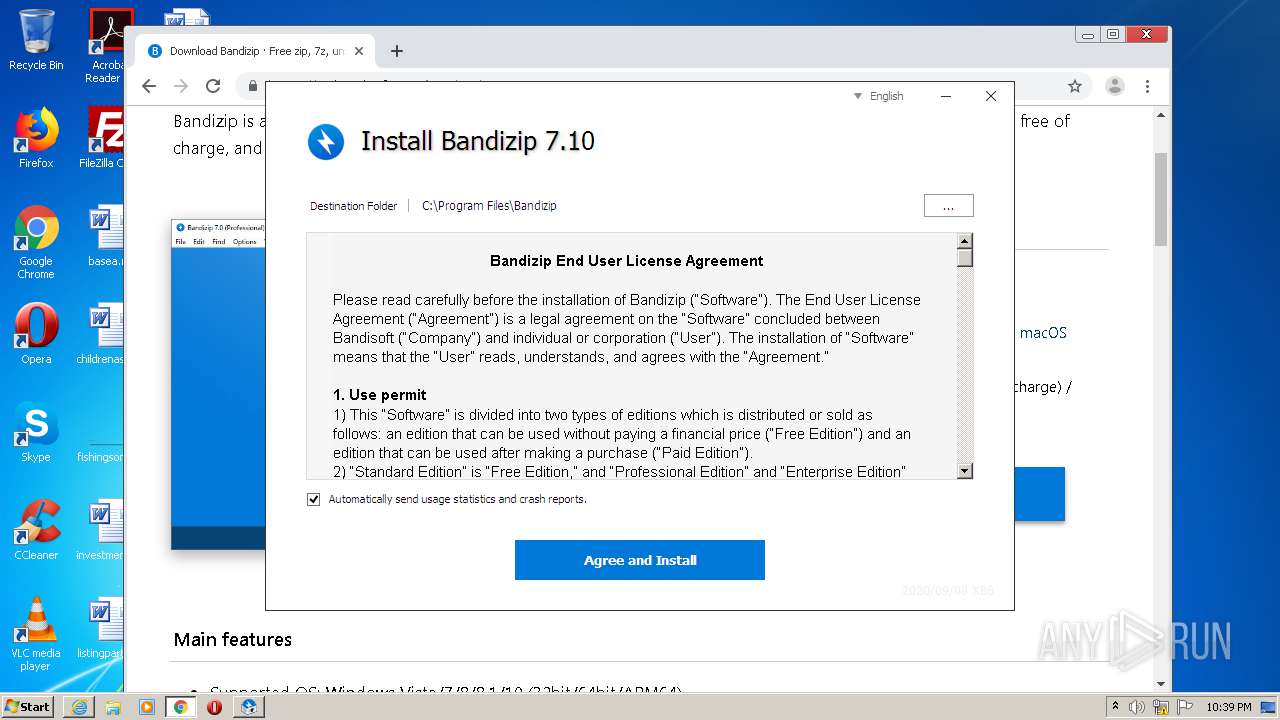
Task: Switch to Chrome taskbar button
Action: click(181, 707)
